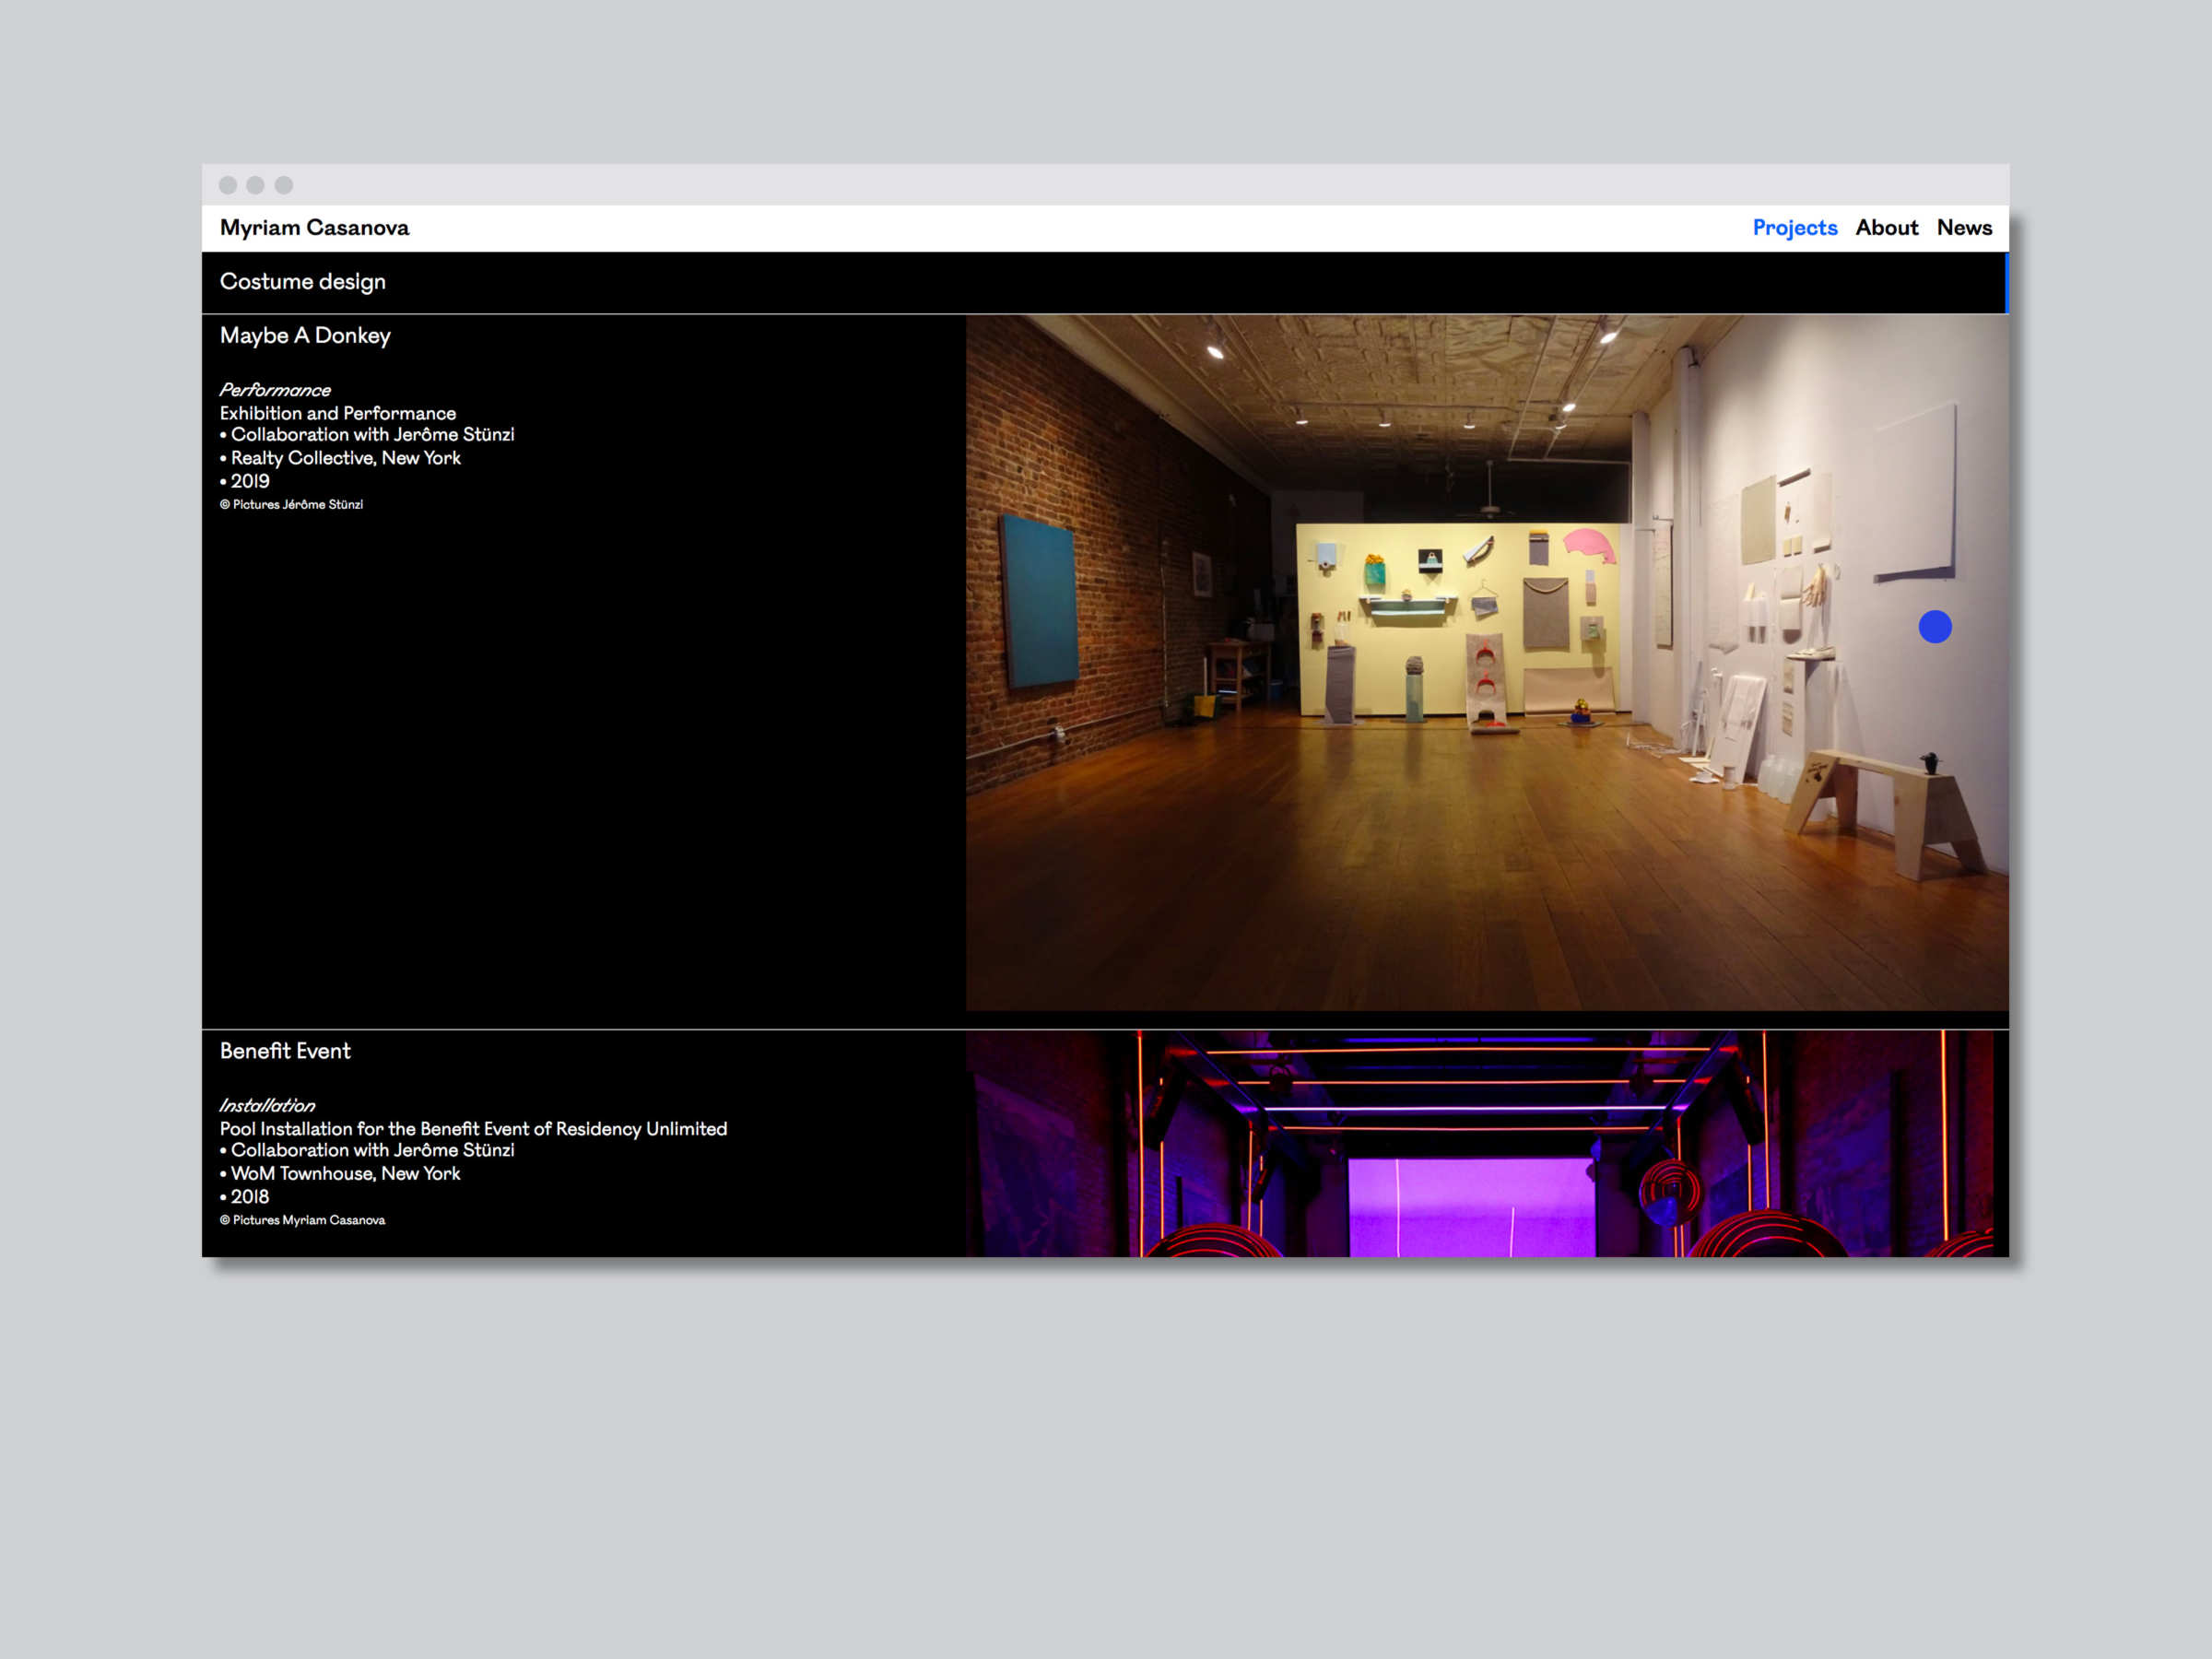Click the blue circle on the gallery image
Viewport: 2212px width, 1659px height.
[x=1935, y=627]
